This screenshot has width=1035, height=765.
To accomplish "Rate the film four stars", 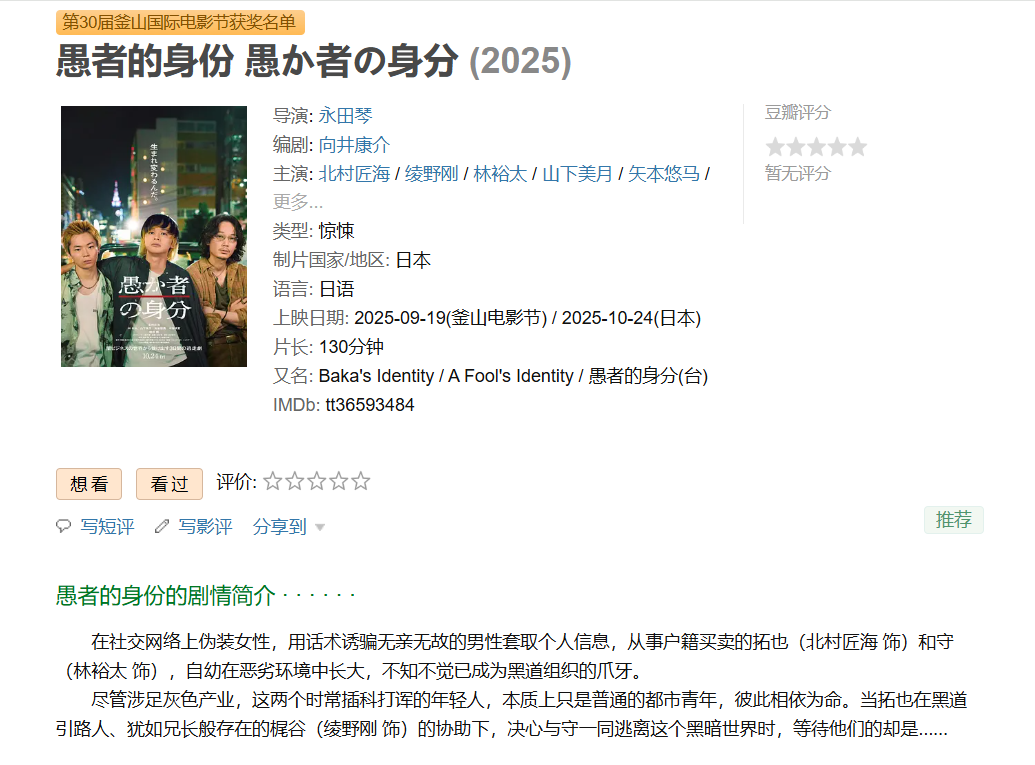I will (x=339, y=481).
